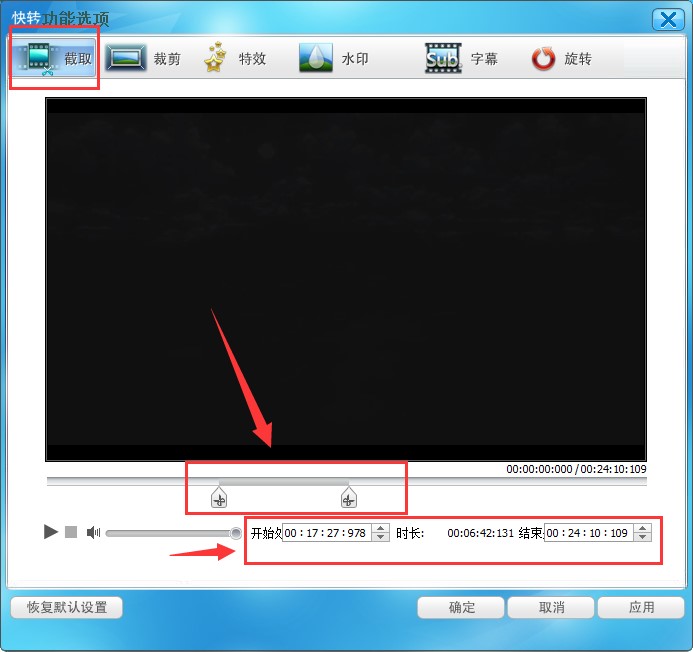Screen dimensions: 693x652
Task: Click the water drop watermark icon
Action: [316, 58]
